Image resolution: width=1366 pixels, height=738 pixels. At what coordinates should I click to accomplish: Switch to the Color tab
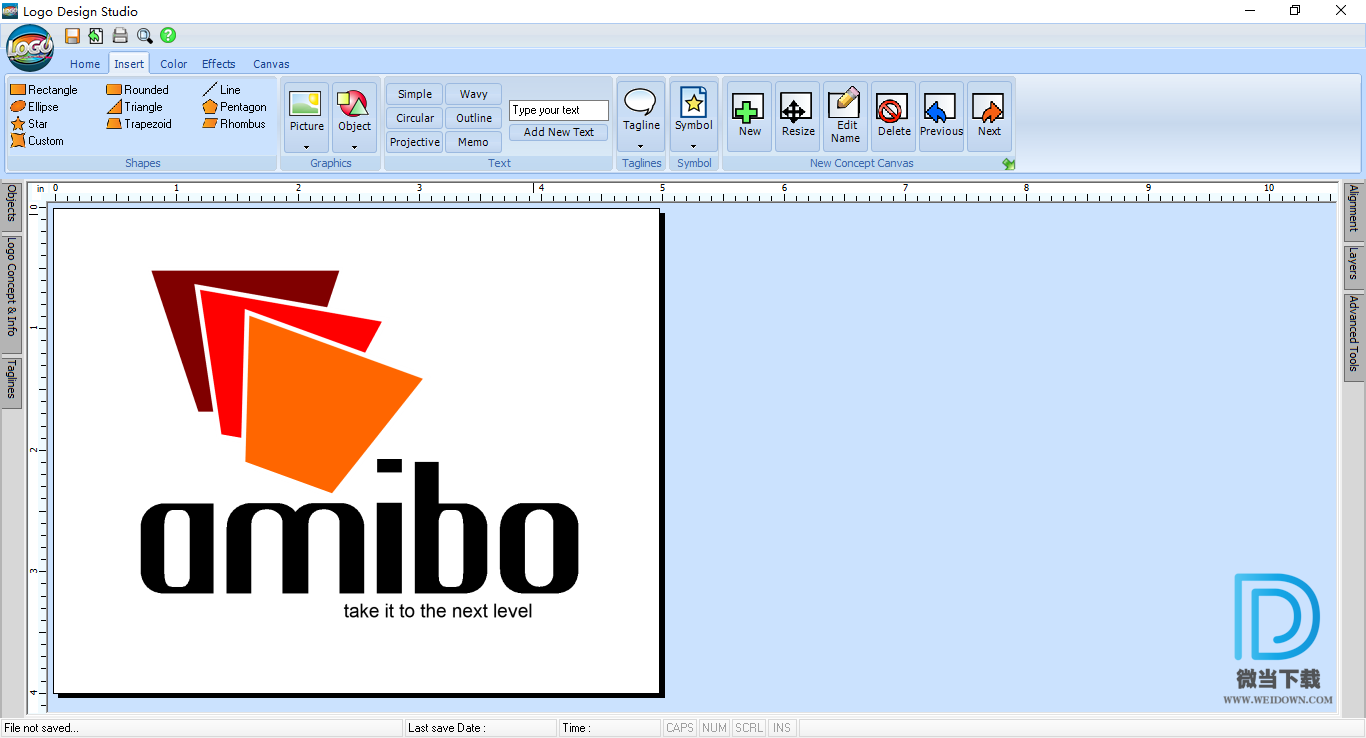click(174, 64)
